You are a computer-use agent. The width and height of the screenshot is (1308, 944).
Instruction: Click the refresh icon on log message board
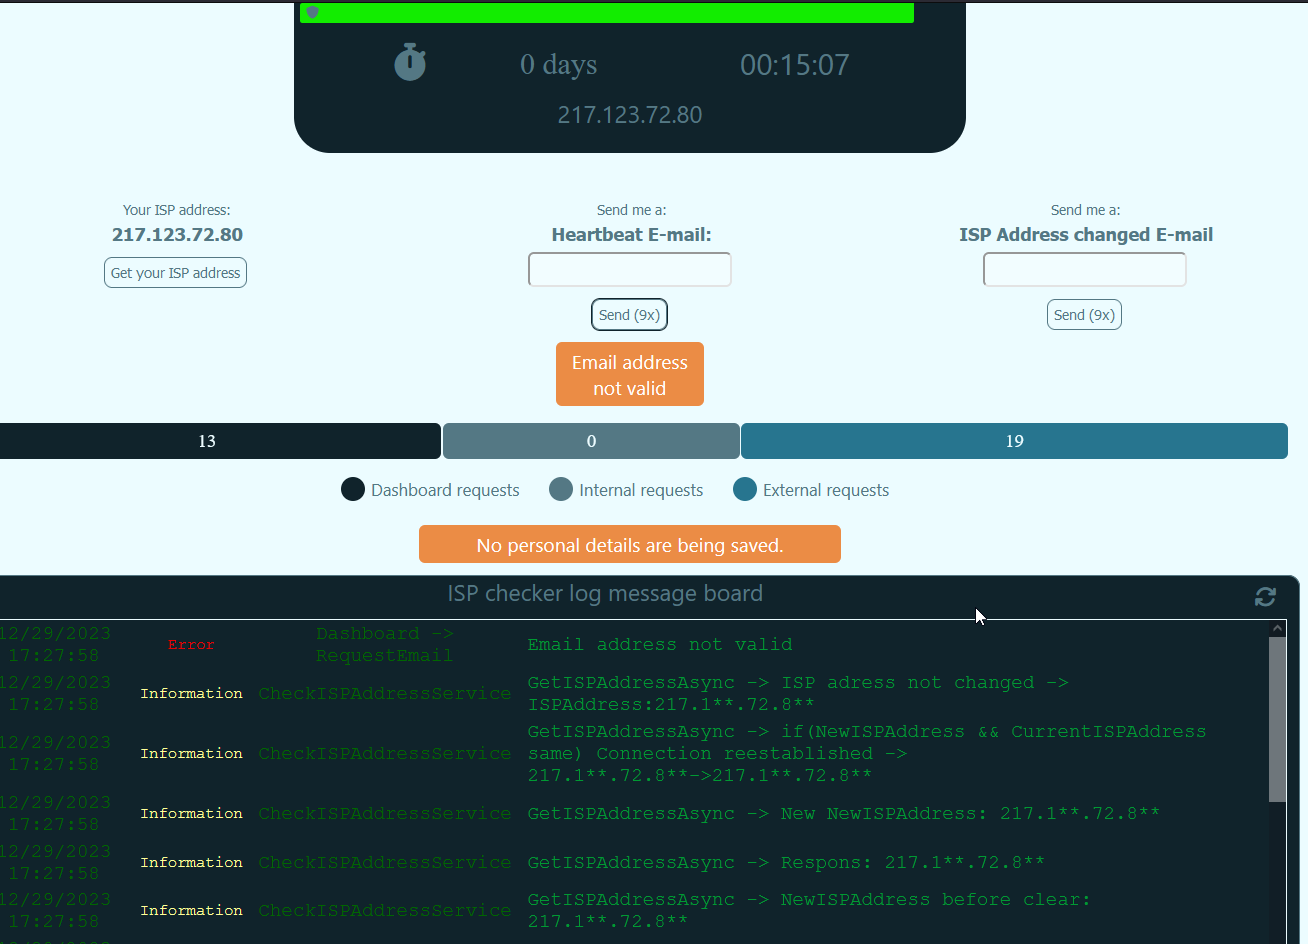click(1265, 597)
